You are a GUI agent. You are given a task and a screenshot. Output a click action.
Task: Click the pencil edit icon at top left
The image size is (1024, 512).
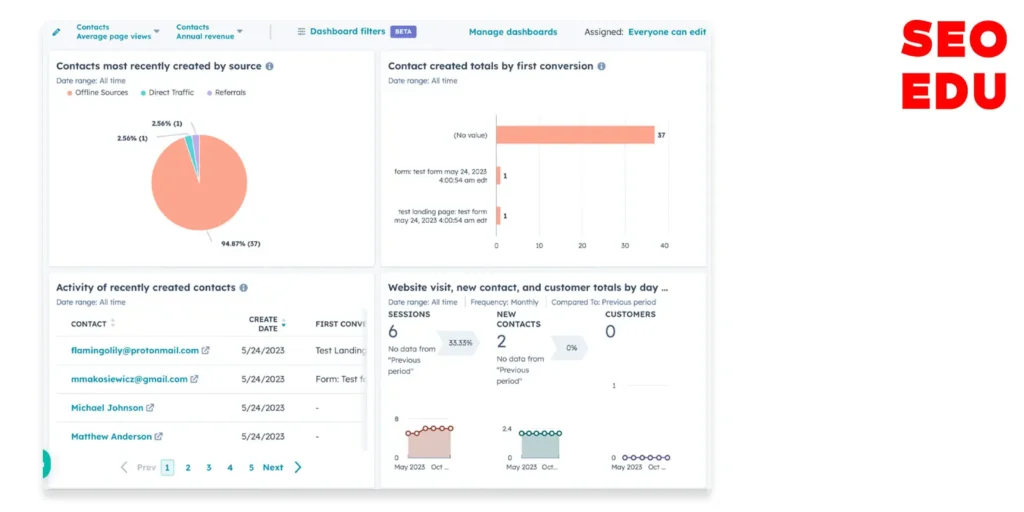point(56,32)
